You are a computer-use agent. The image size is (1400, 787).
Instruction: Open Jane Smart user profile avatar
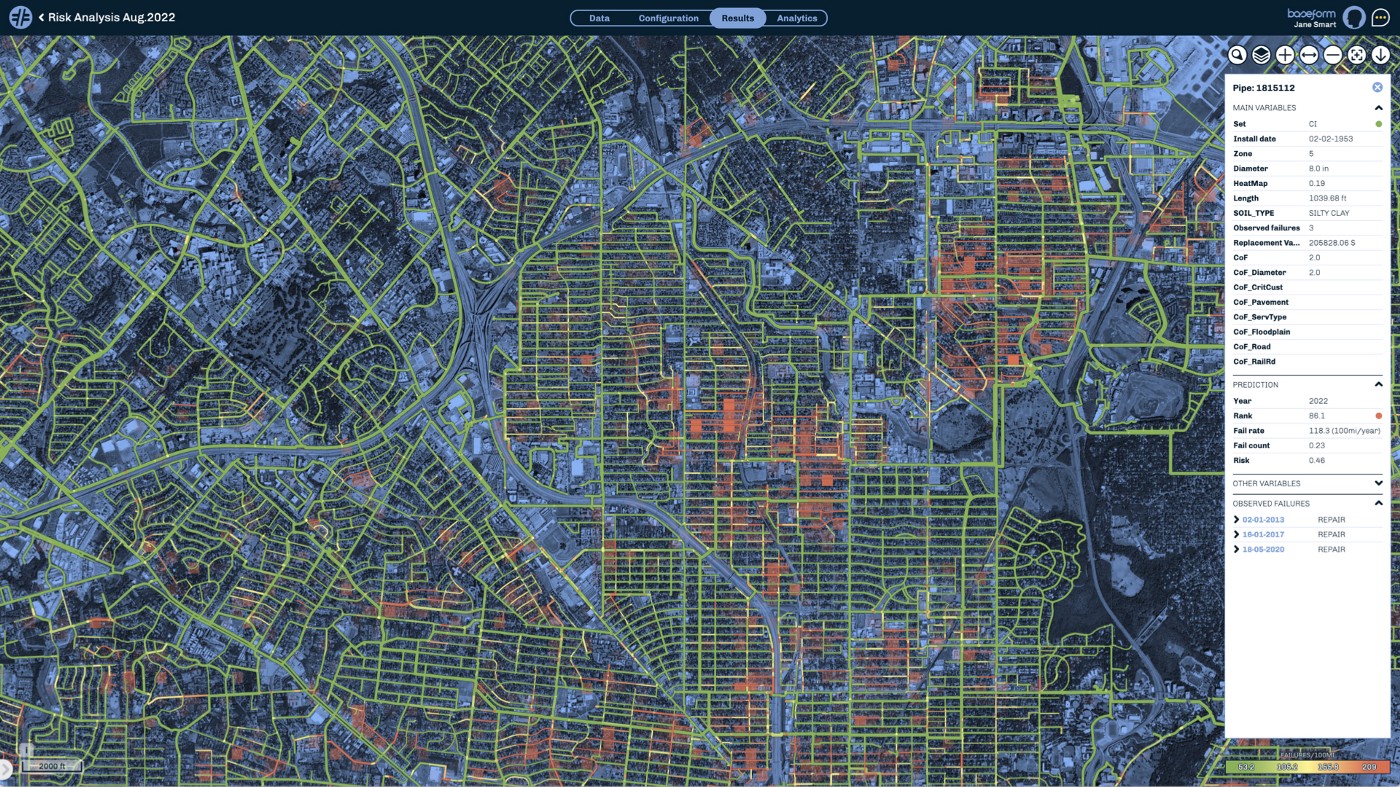pyautogui.click(x=1353, y=18)
